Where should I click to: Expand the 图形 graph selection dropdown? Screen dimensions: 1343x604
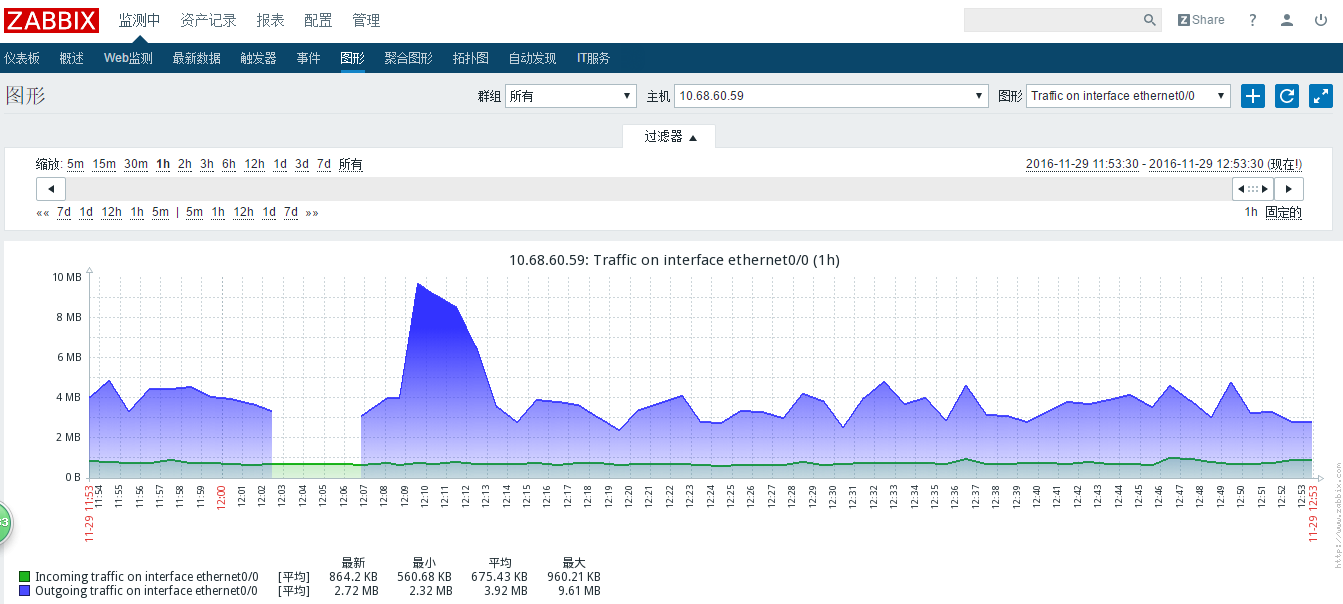[1128, 96]
